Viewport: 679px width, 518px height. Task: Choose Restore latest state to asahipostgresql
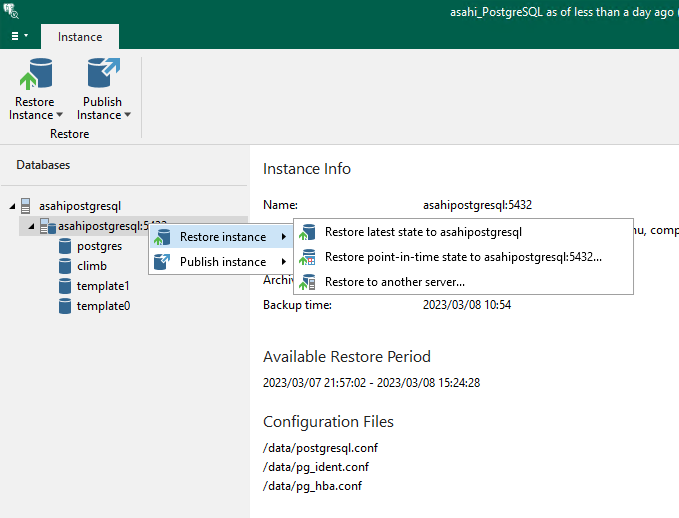click(x=463, y=232)
